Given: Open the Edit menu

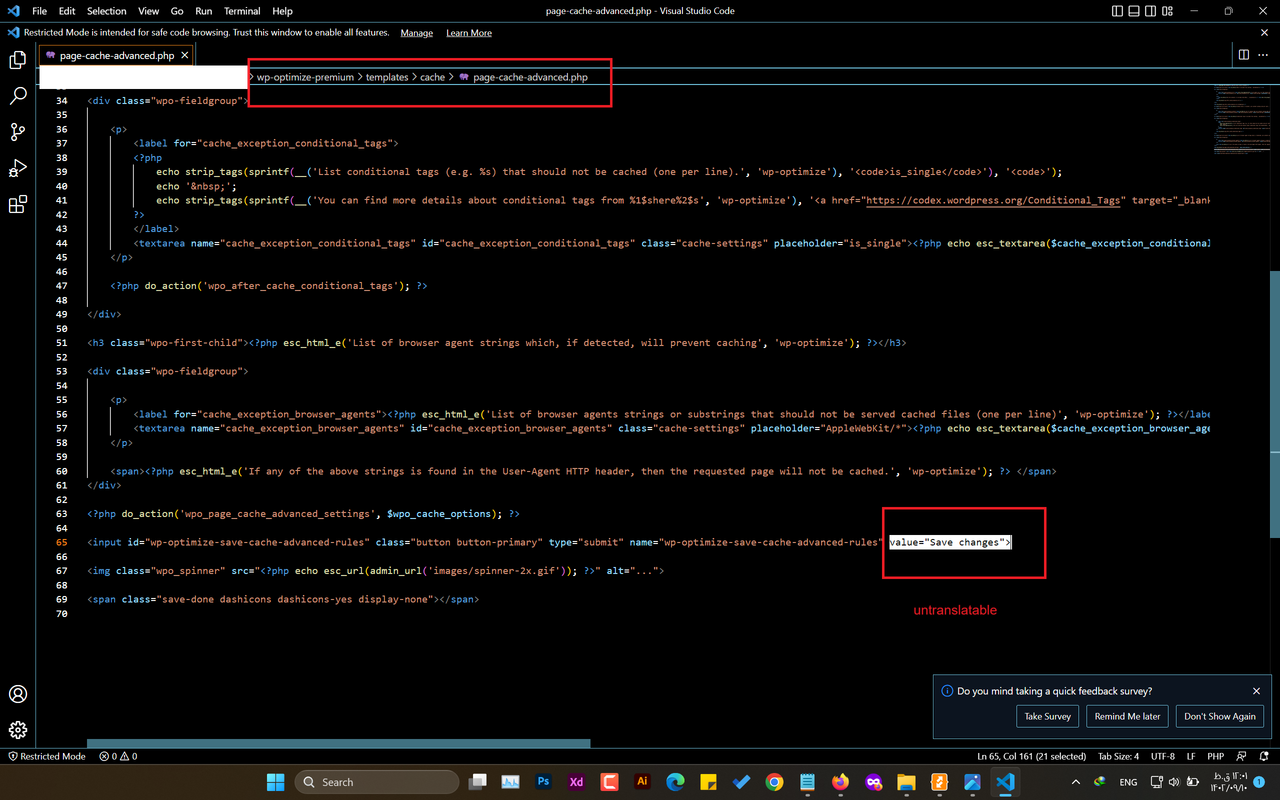Looking at the screenshot, I should (x=67, y=11).
